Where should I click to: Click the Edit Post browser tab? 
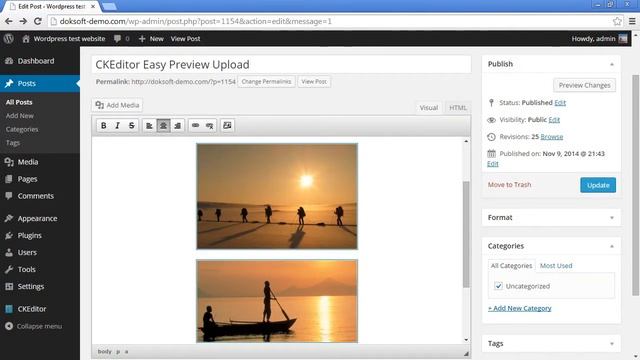coord(52,7)
